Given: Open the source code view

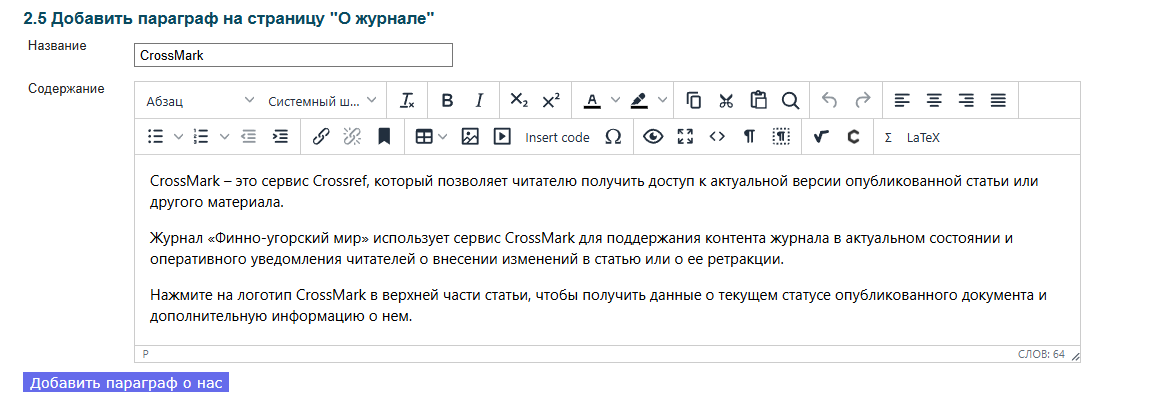Looking at the screenshot, I should click(717, 137).
